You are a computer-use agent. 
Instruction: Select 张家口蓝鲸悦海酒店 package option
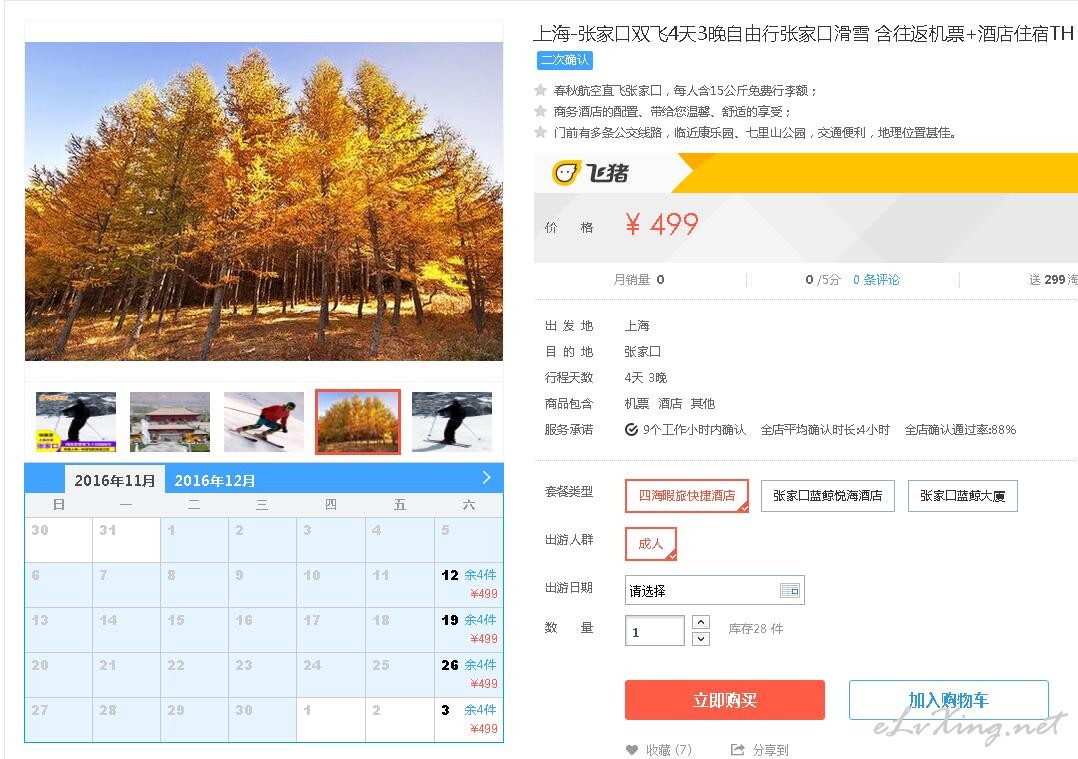coord(827,496)
